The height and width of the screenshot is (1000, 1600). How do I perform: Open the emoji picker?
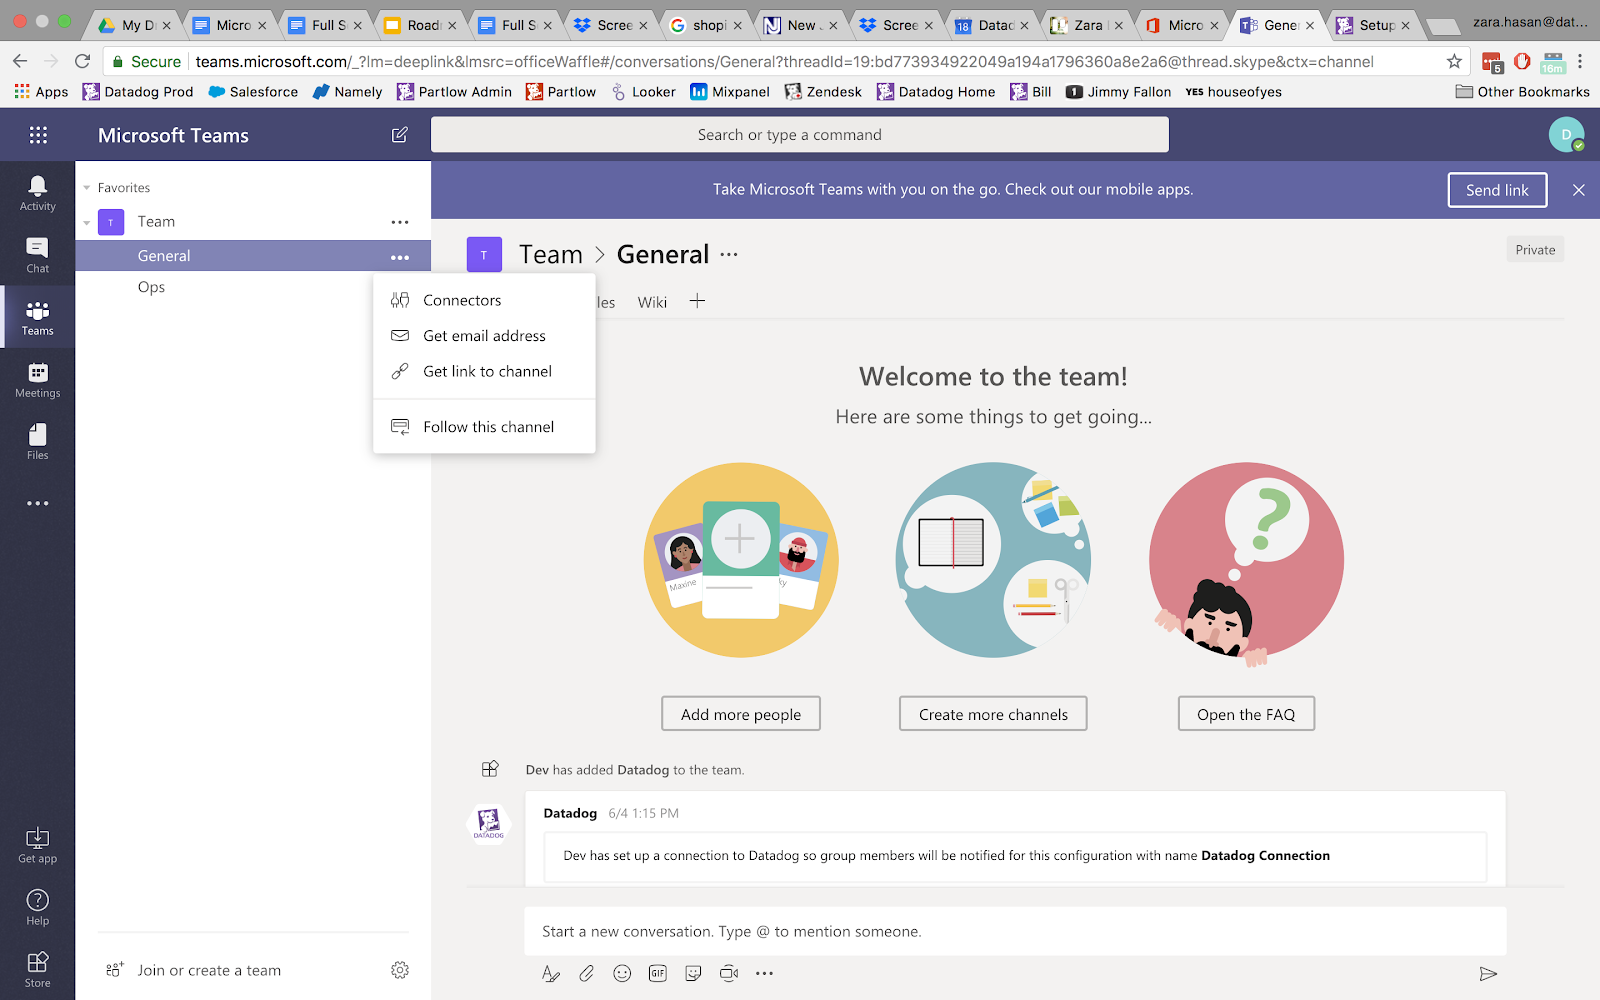pos(622,973)
